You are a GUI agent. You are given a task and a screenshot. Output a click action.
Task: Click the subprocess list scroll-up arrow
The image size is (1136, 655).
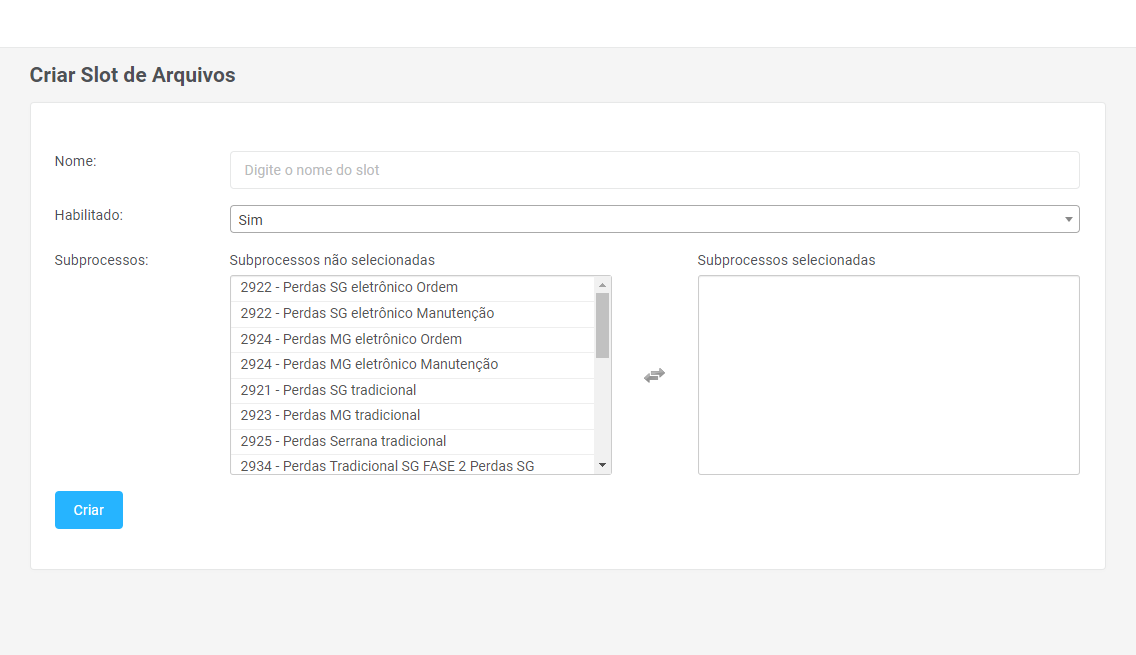pyautogui.click(x=602, y=285)
